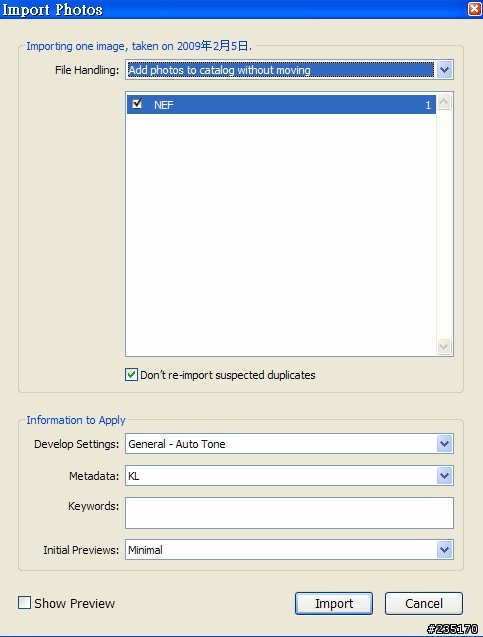Click the Import button

[x=334, y=603]
